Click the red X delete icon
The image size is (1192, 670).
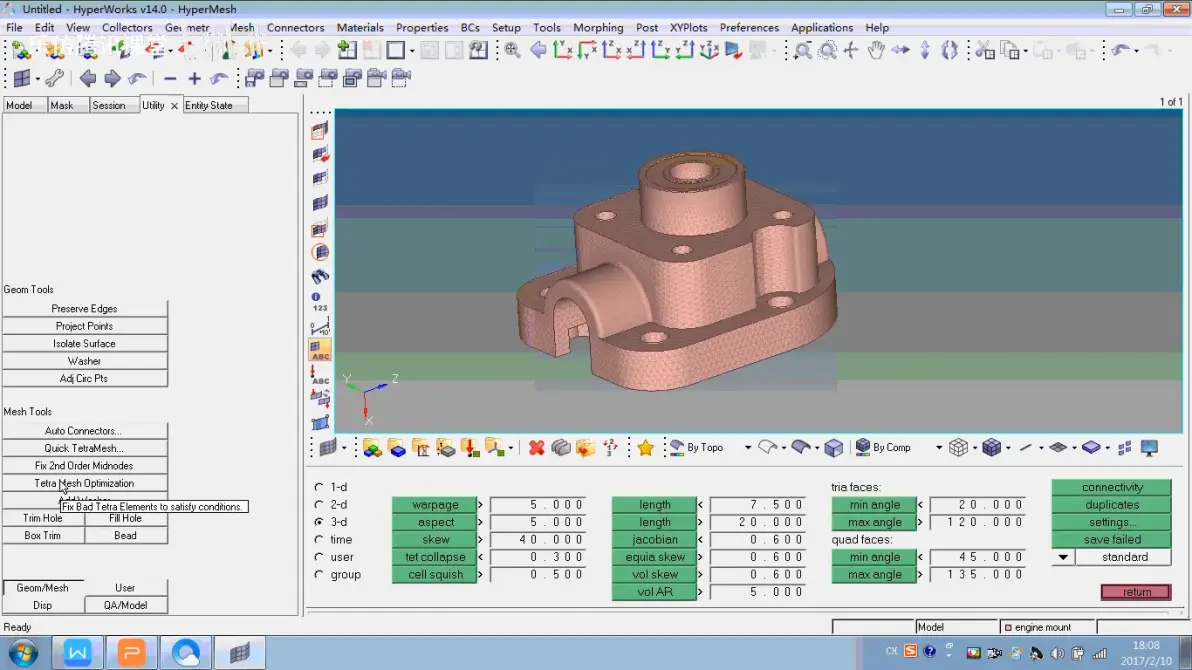click(x=537, y=448)
